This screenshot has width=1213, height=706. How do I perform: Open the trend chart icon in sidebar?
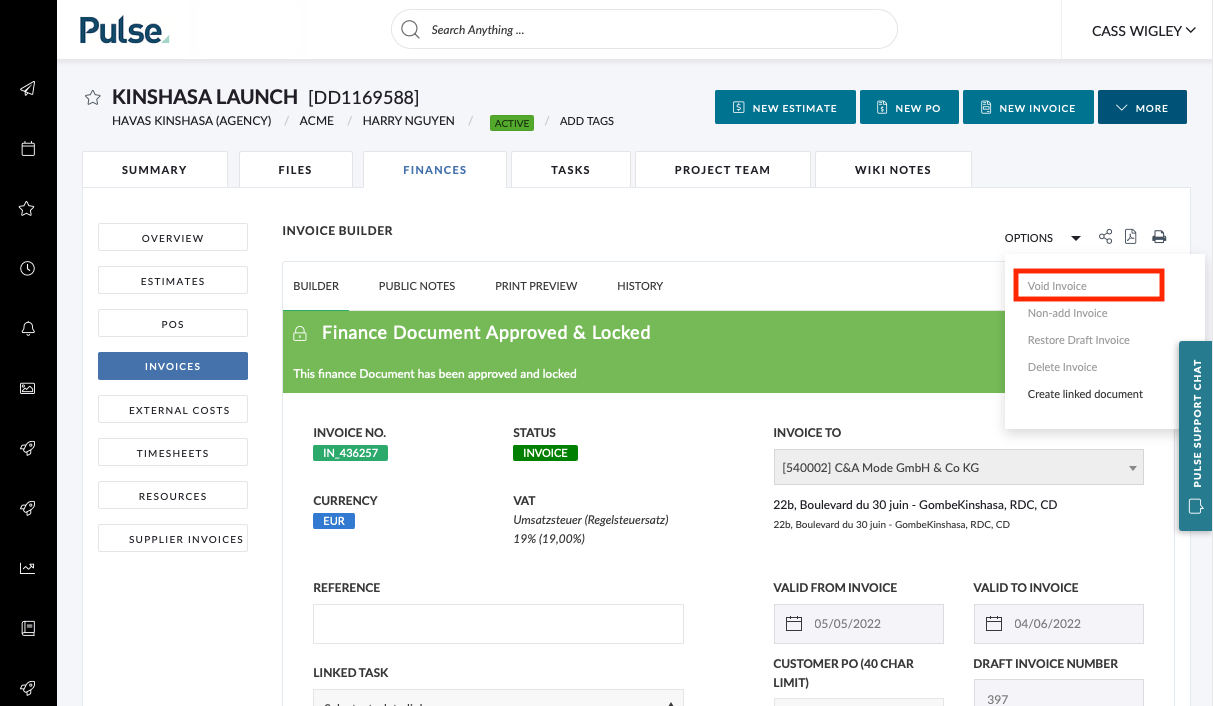click(28, 568)
